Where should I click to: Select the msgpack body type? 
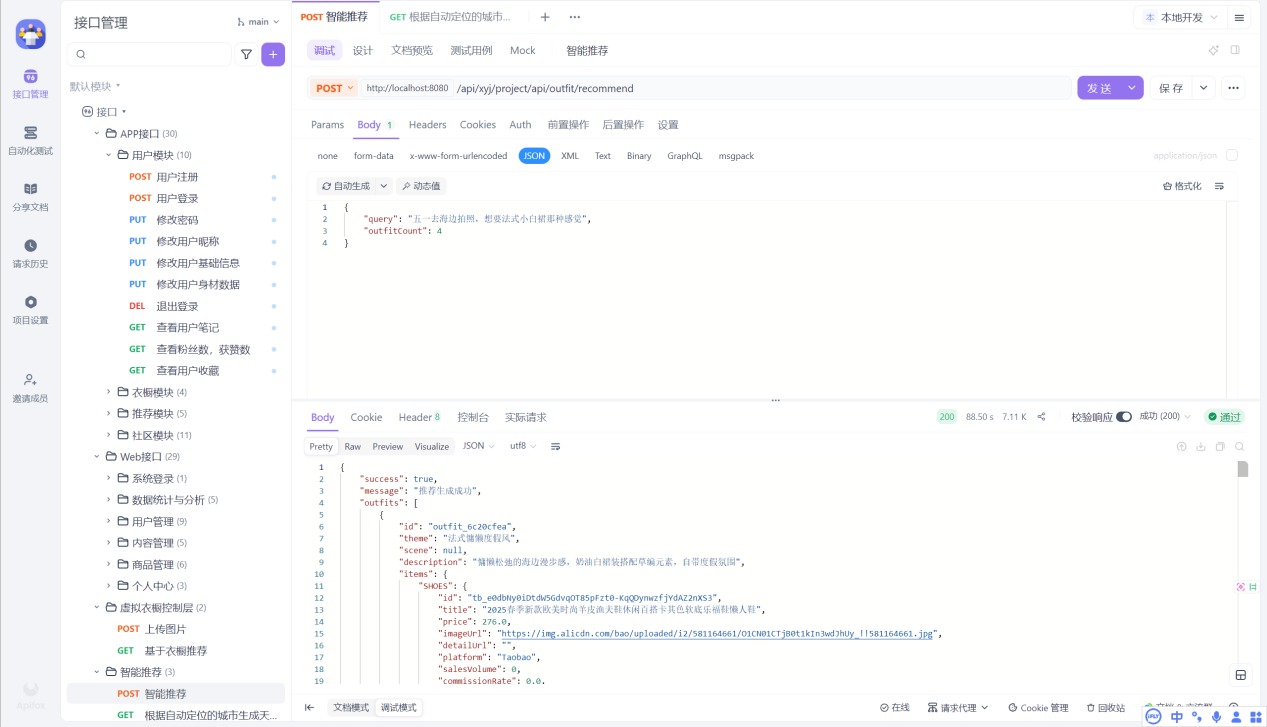pos(736,156)
